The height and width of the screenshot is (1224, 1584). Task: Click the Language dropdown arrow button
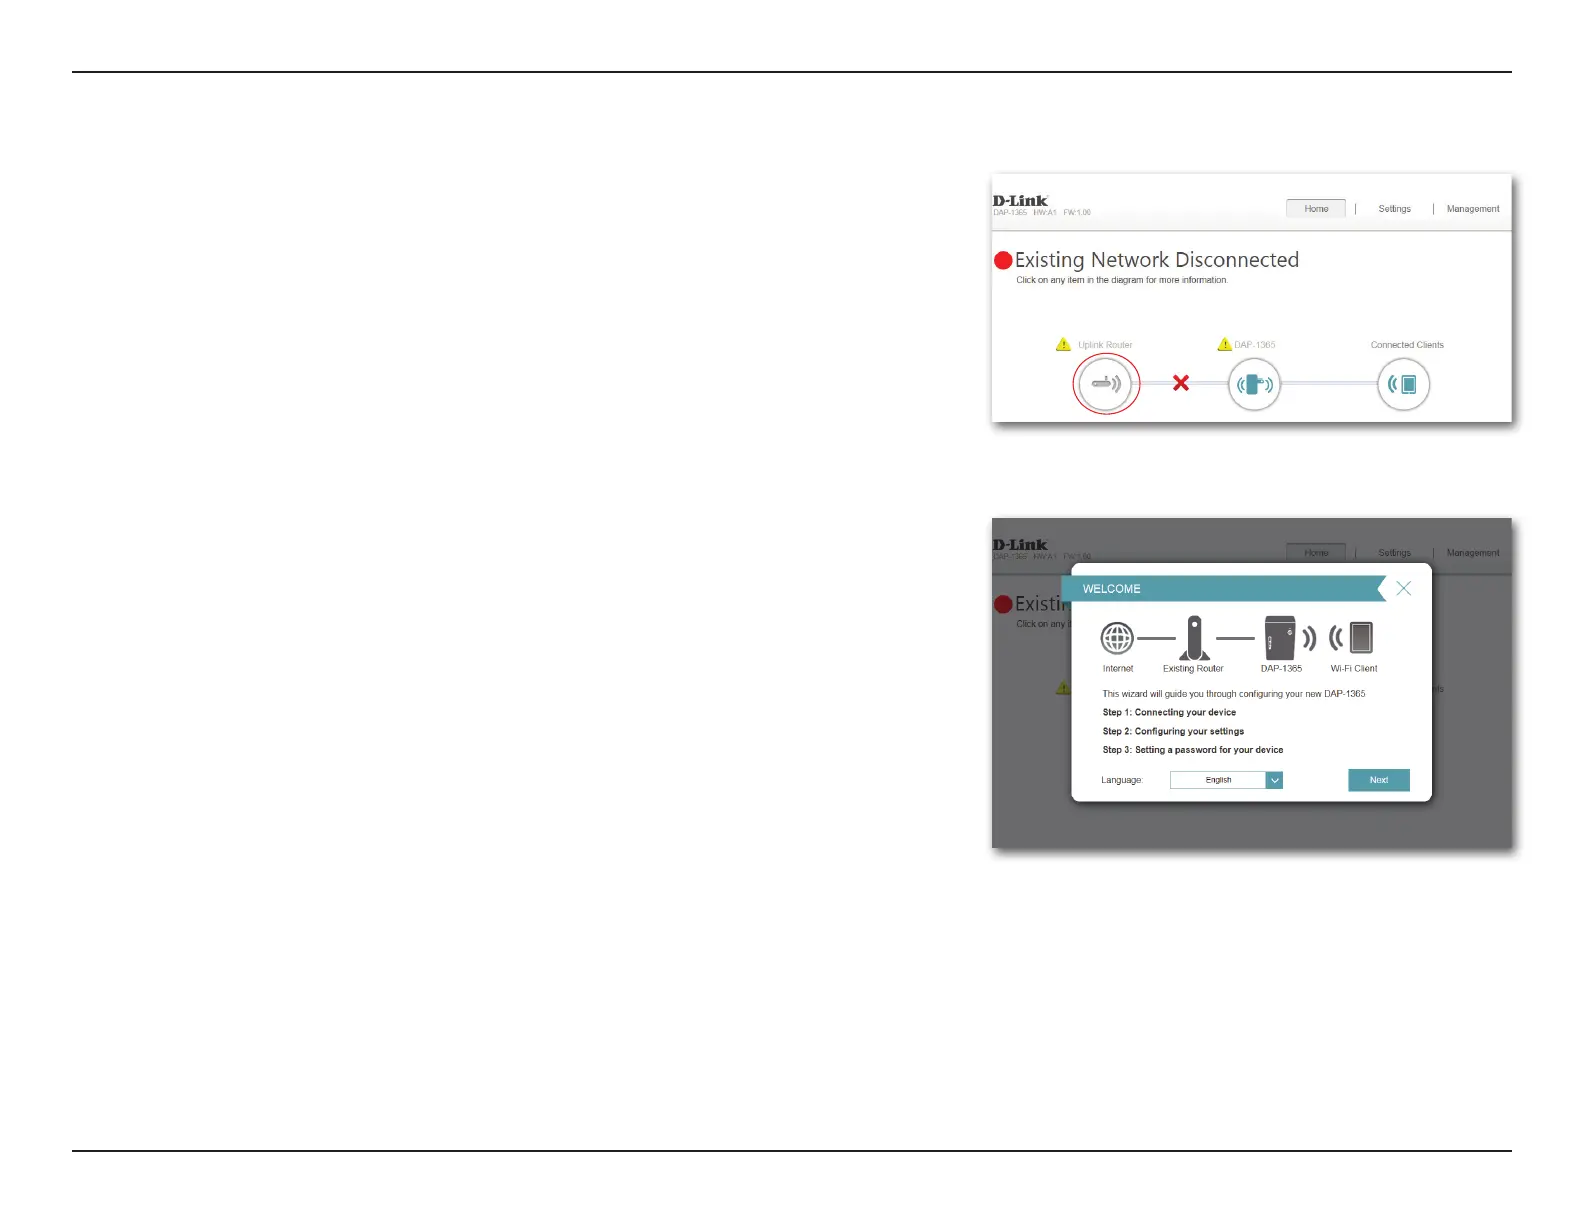pyautogui.click(x=1274, y=780)
